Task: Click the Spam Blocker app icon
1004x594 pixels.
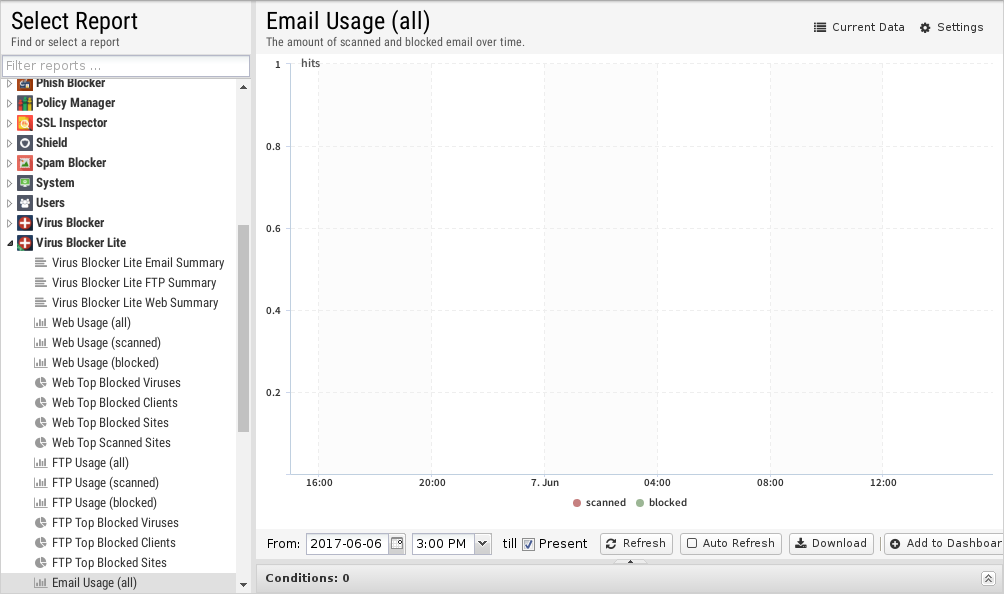Action: tap(25, 163)
